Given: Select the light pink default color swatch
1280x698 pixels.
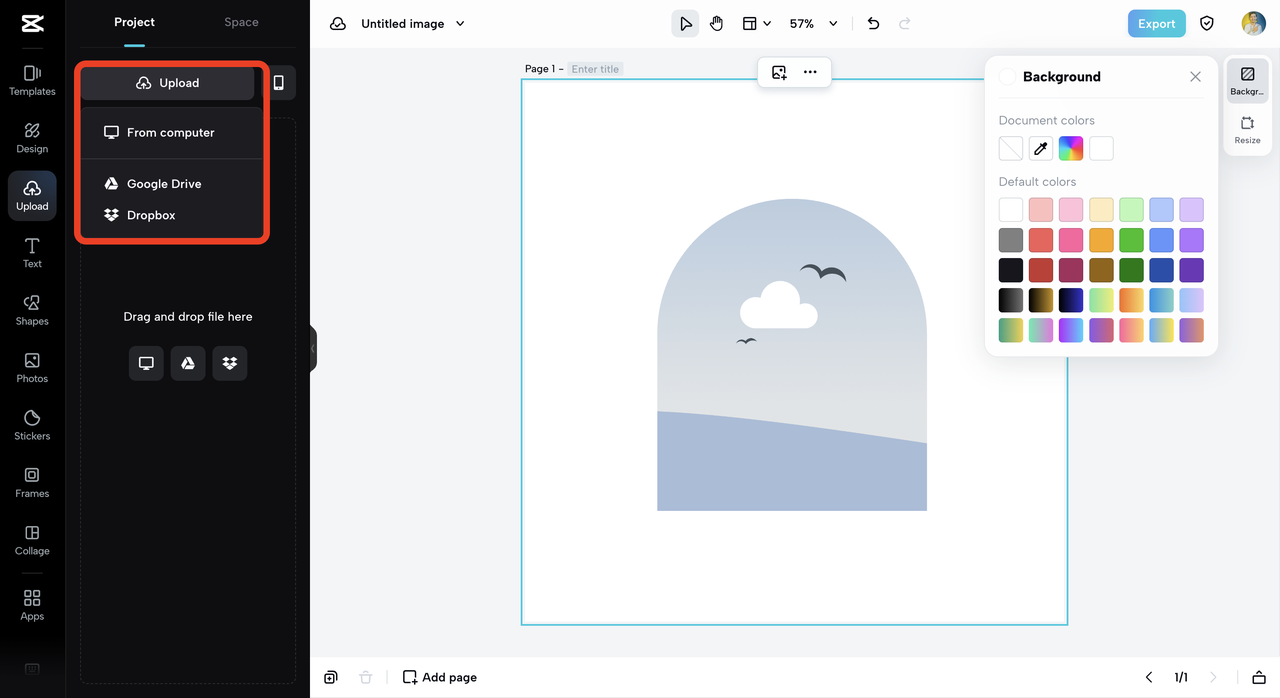Looking at the screenshot, I should 1071,210.
